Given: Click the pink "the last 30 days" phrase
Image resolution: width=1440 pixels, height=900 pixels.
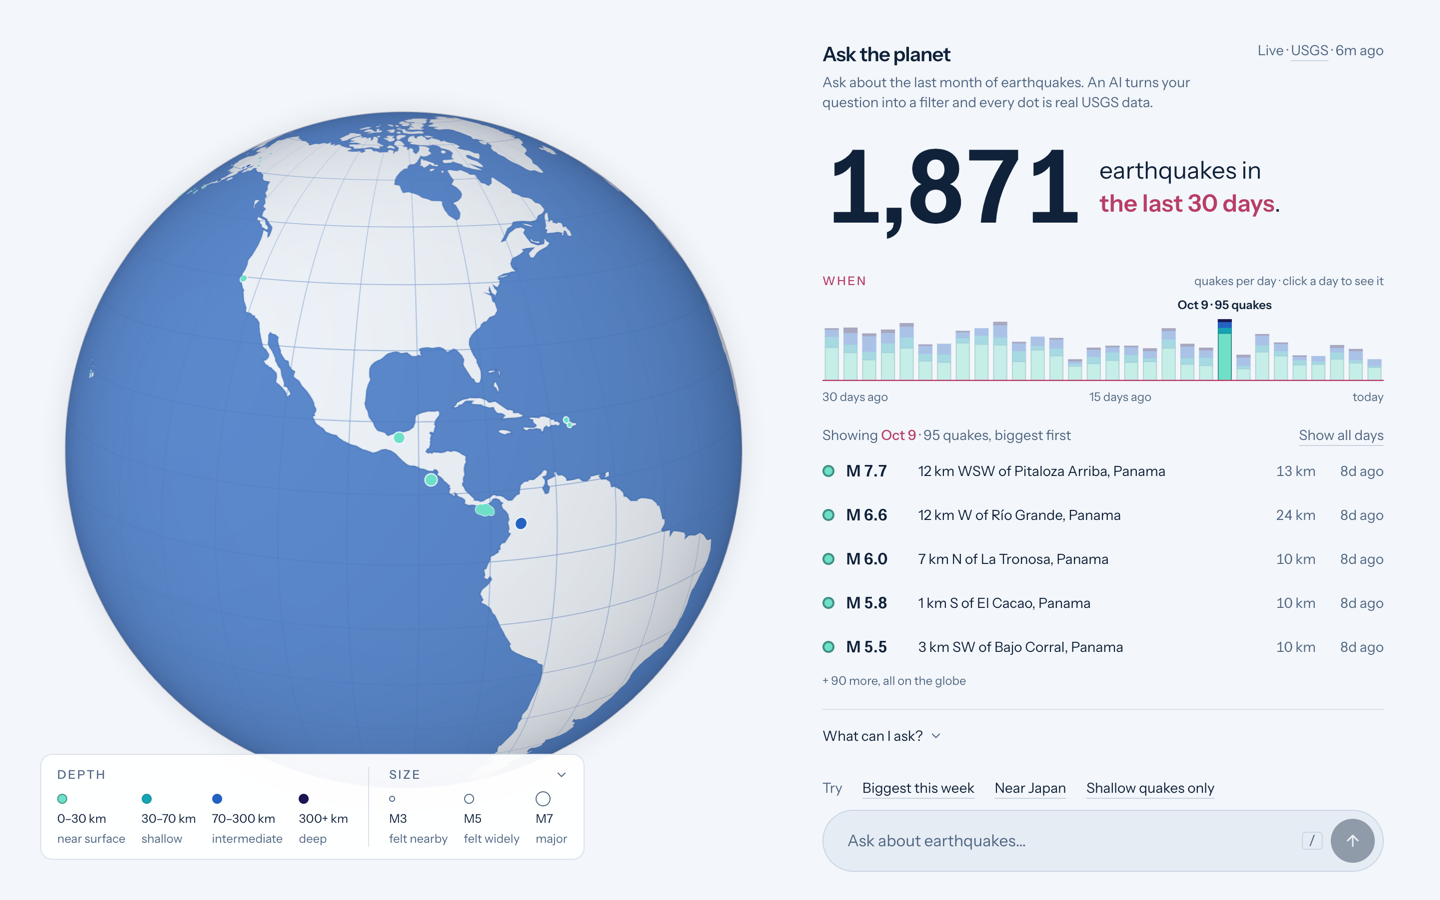Looking at the screenshot, I should (1186, 204).
